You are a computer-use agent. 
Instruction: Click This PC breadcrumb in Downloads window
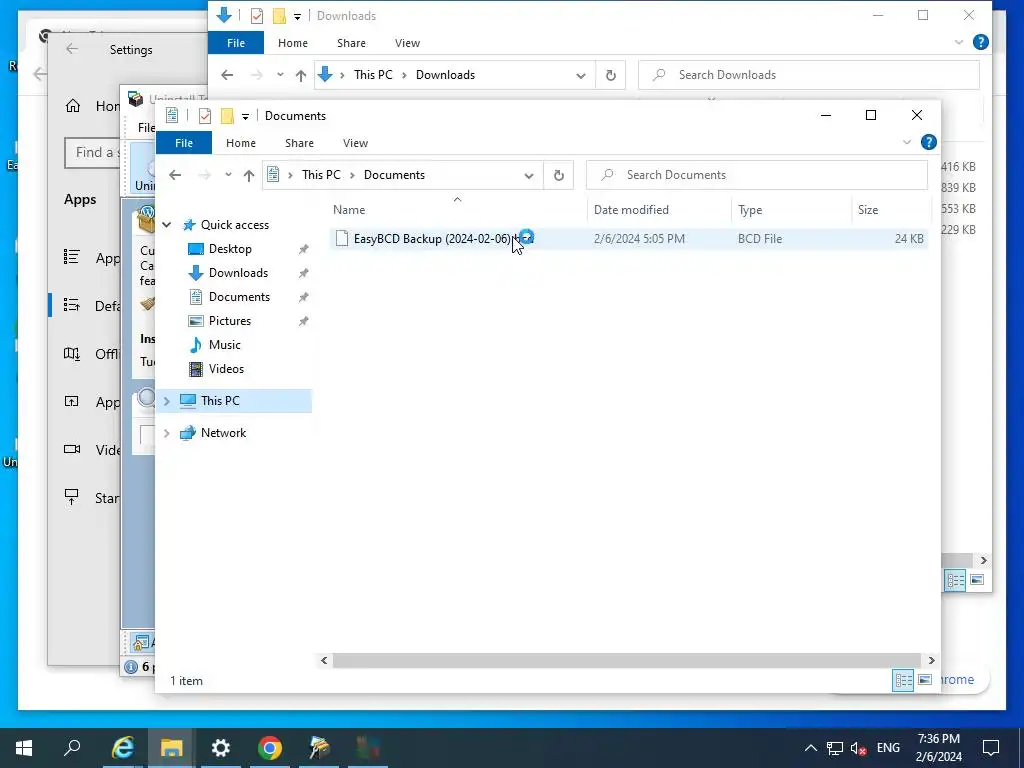[x=373, y=75]
